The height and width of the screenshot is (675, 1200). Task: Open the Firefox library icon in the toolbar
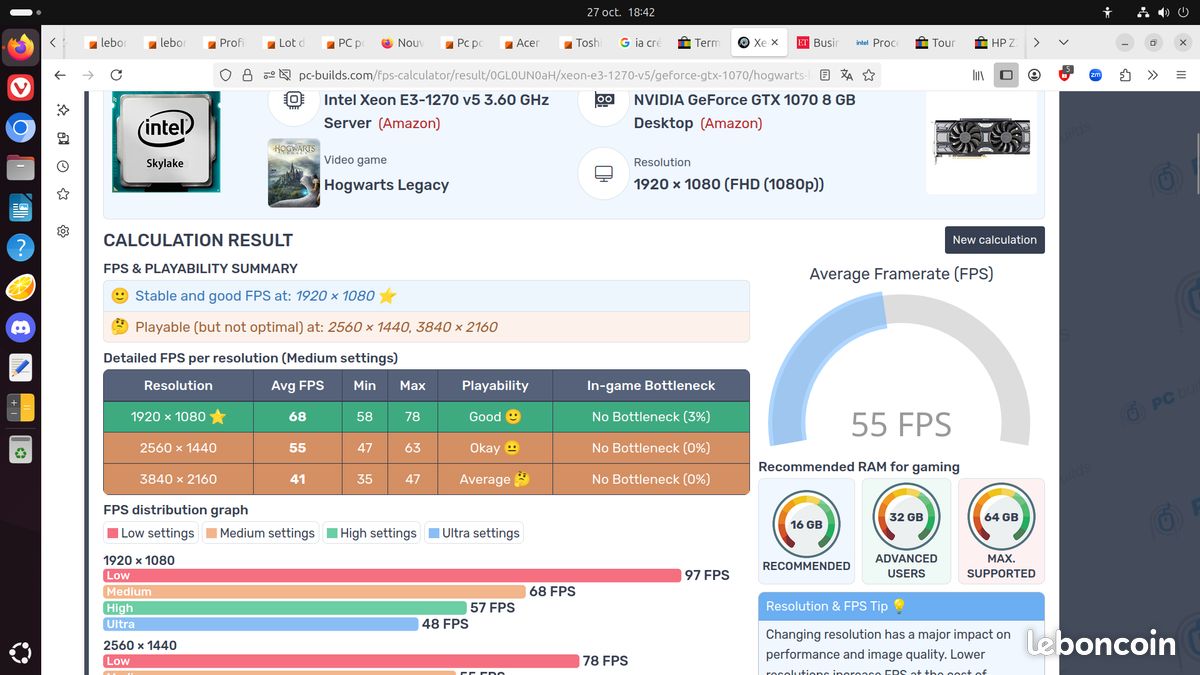pos(979,75)
